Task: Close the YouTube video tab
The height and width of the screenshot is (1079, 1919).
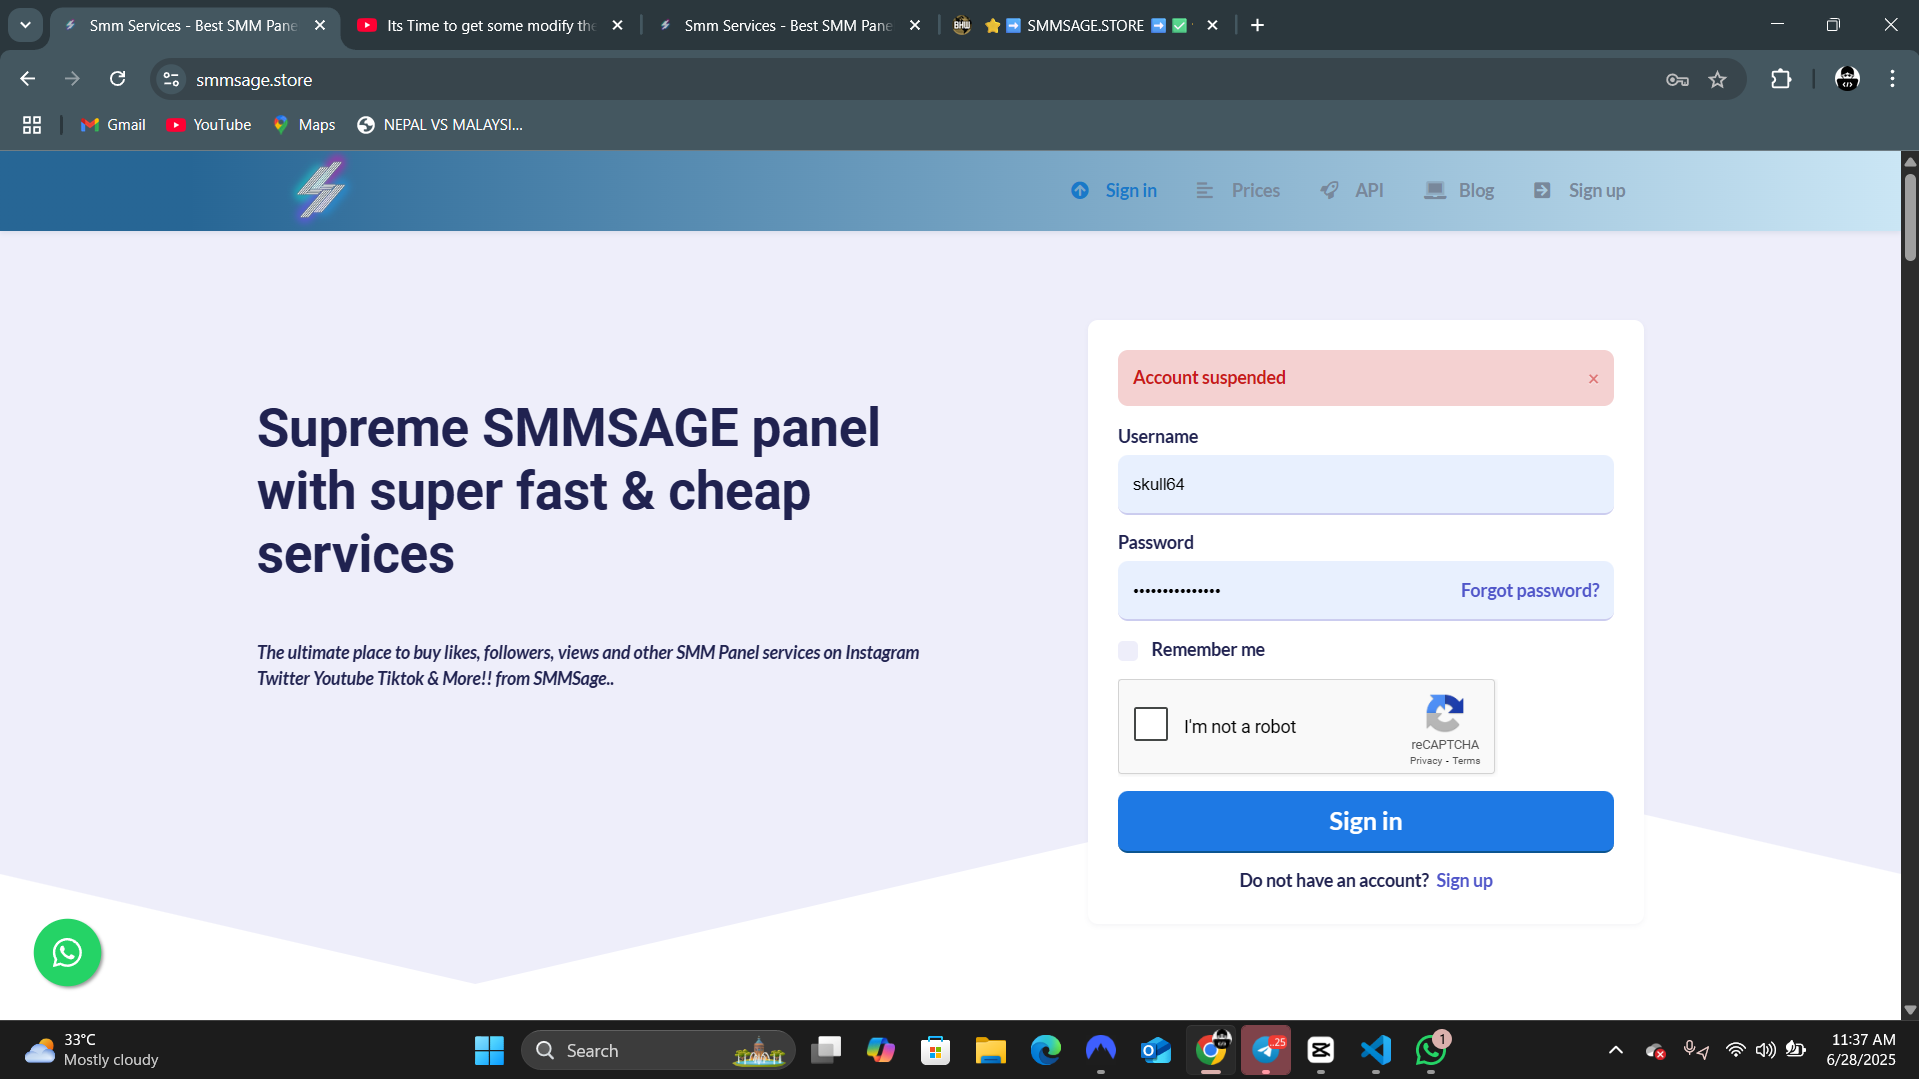Action: click(x=617, y=25)
